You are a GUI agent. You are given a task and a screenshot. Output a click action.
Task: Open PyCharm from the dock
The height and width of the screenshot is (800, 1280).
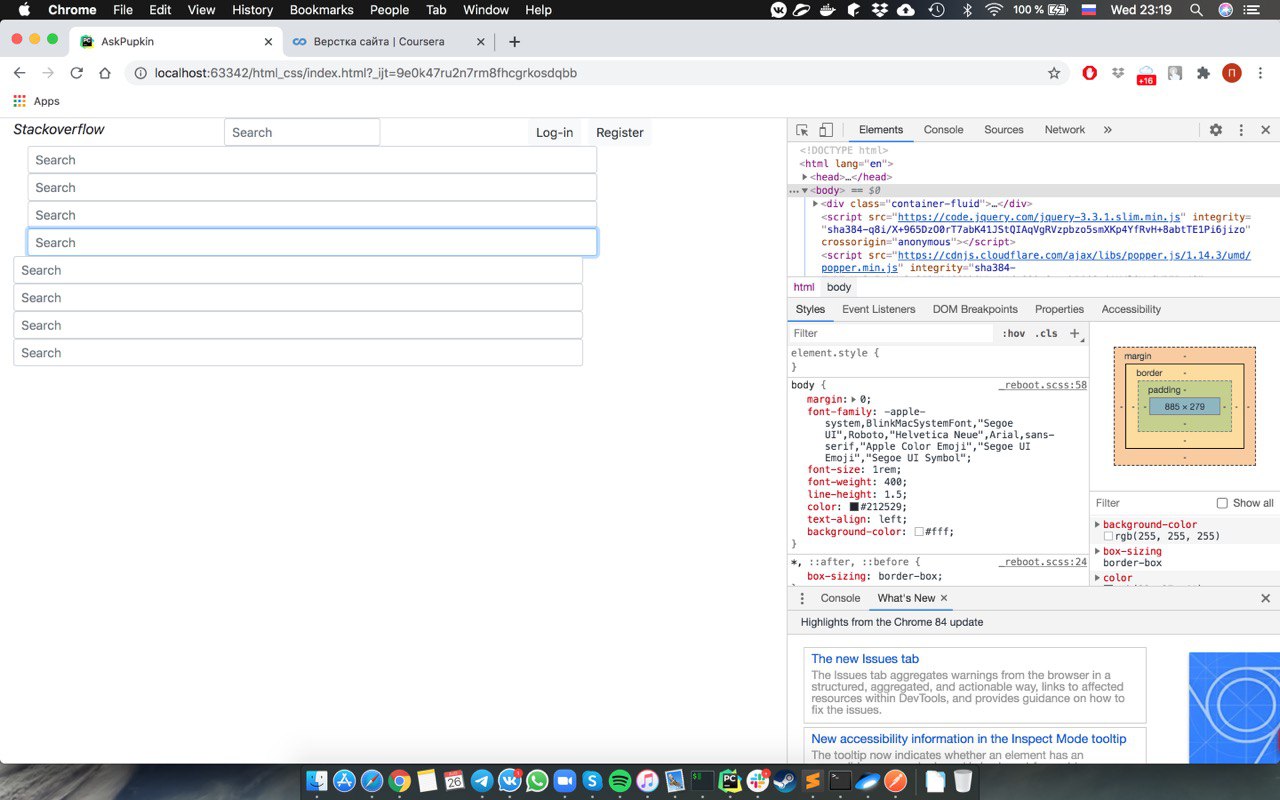[730, 781]
